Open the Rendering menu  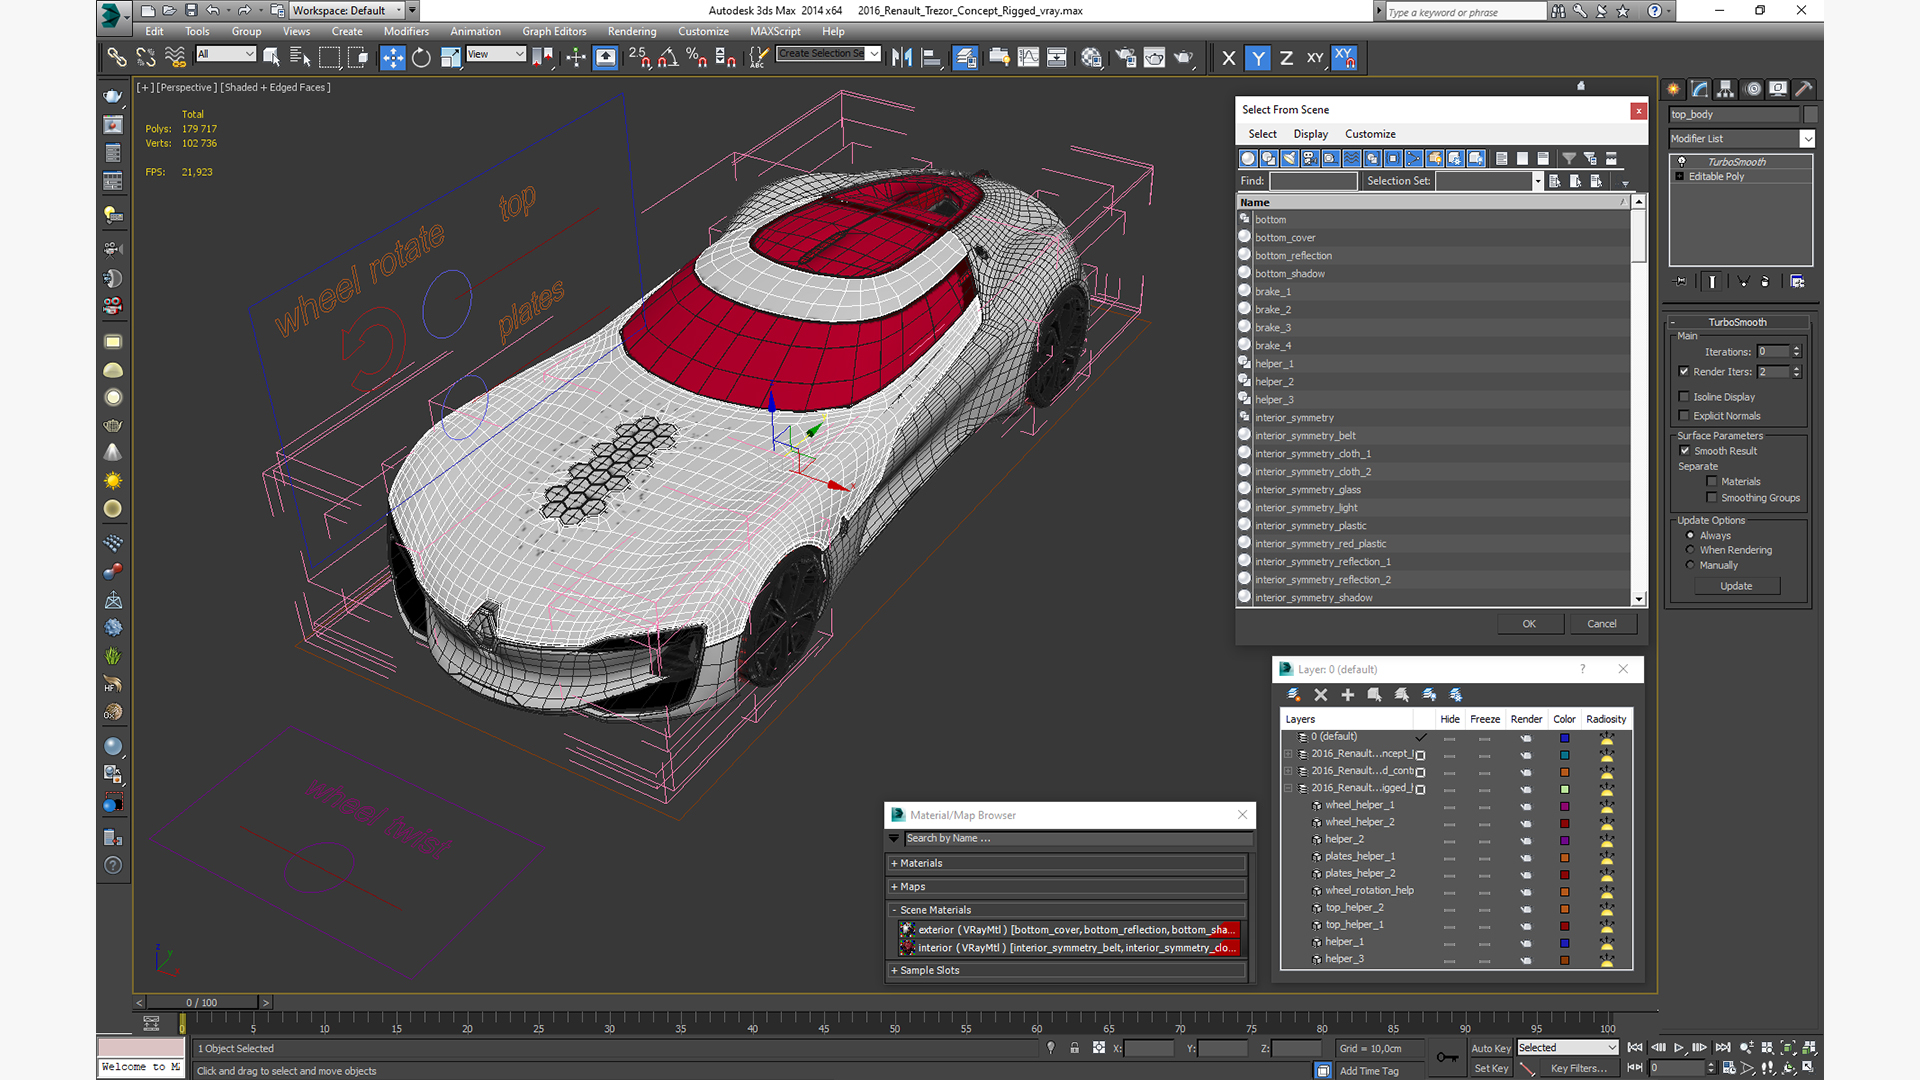[x=632, y=31]
